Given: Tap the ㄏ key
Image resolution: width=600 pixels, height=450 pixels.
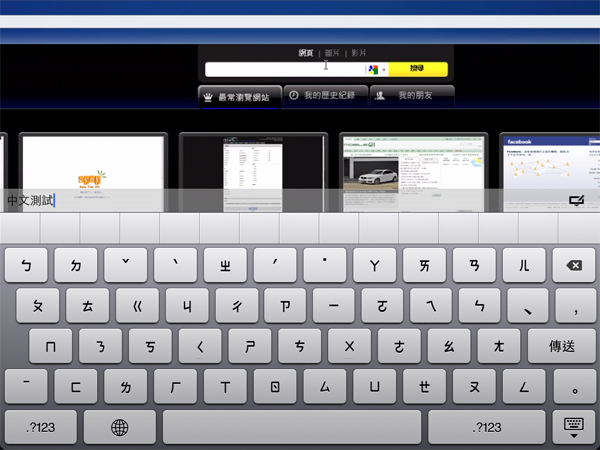Looking at the screenshot, I should click(x=175, y=387).
